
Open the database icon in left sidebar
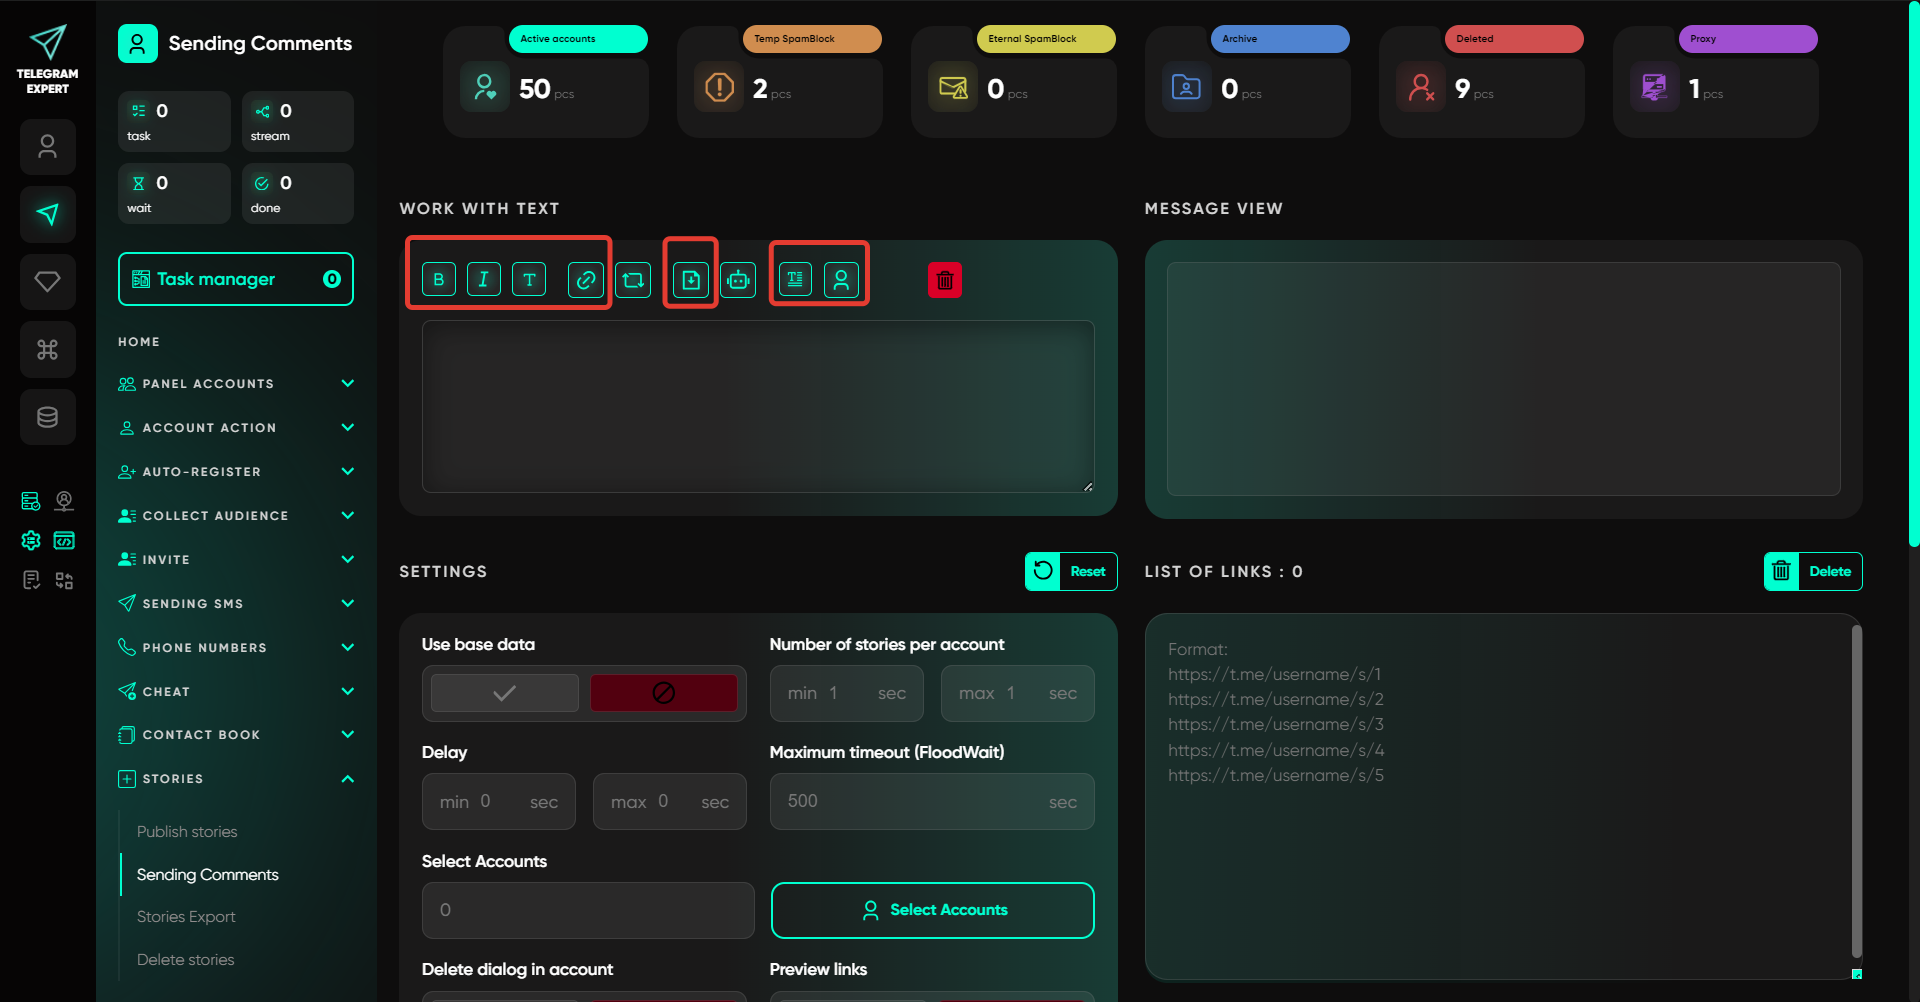47,417
